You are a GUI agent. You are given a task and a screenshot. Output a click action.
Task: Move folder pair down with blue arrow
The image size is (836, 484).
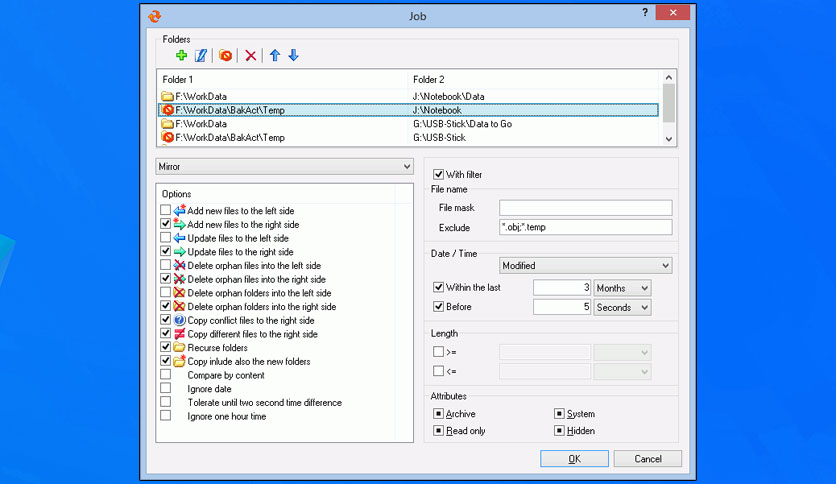click(x=293, y=55)
